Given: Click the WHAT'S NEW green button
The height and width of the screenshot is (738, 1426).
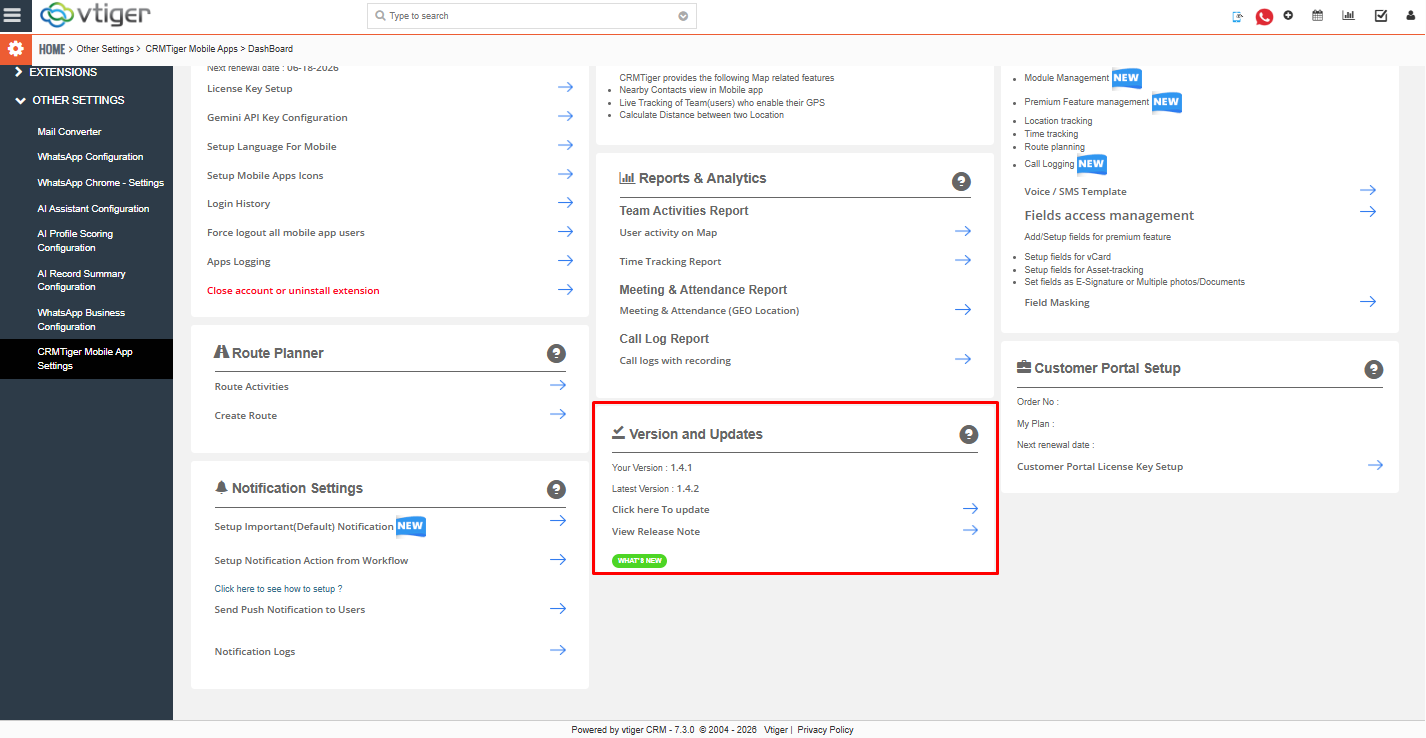Looking at the screenshot, I should click(639, 561).
